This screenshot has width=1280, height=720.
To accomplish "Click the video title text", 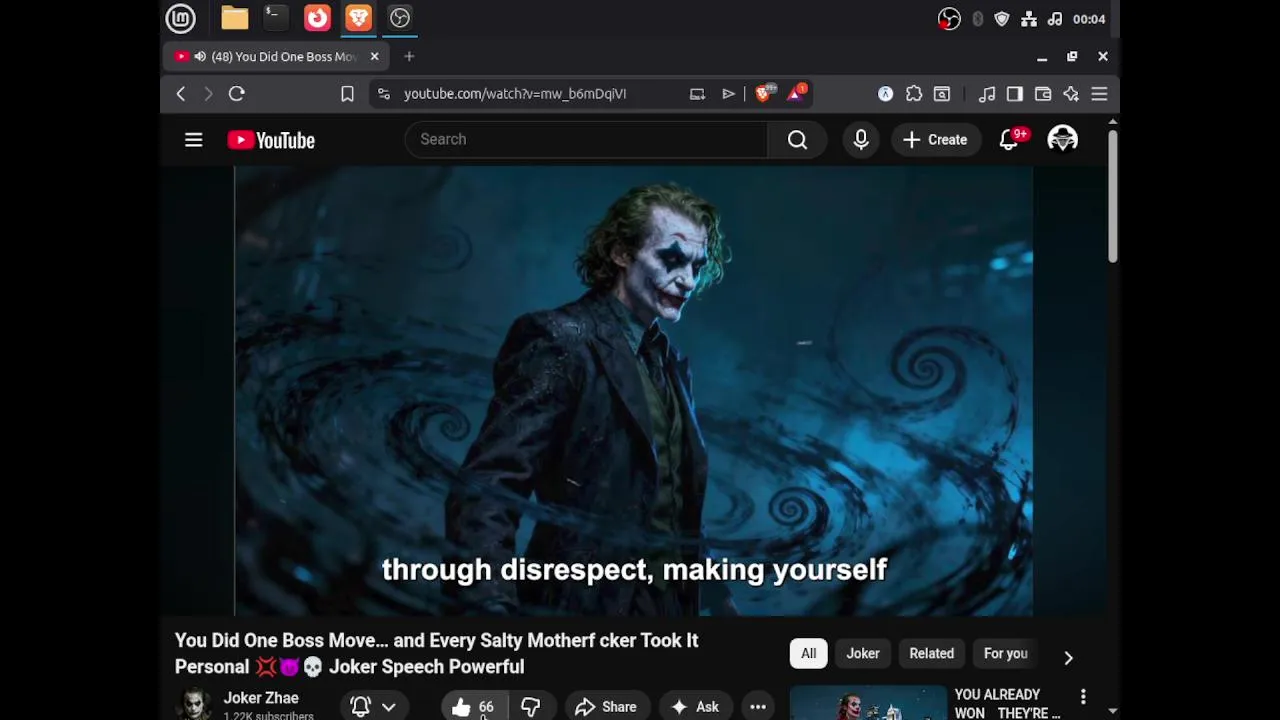I will (x=437, y=654).
